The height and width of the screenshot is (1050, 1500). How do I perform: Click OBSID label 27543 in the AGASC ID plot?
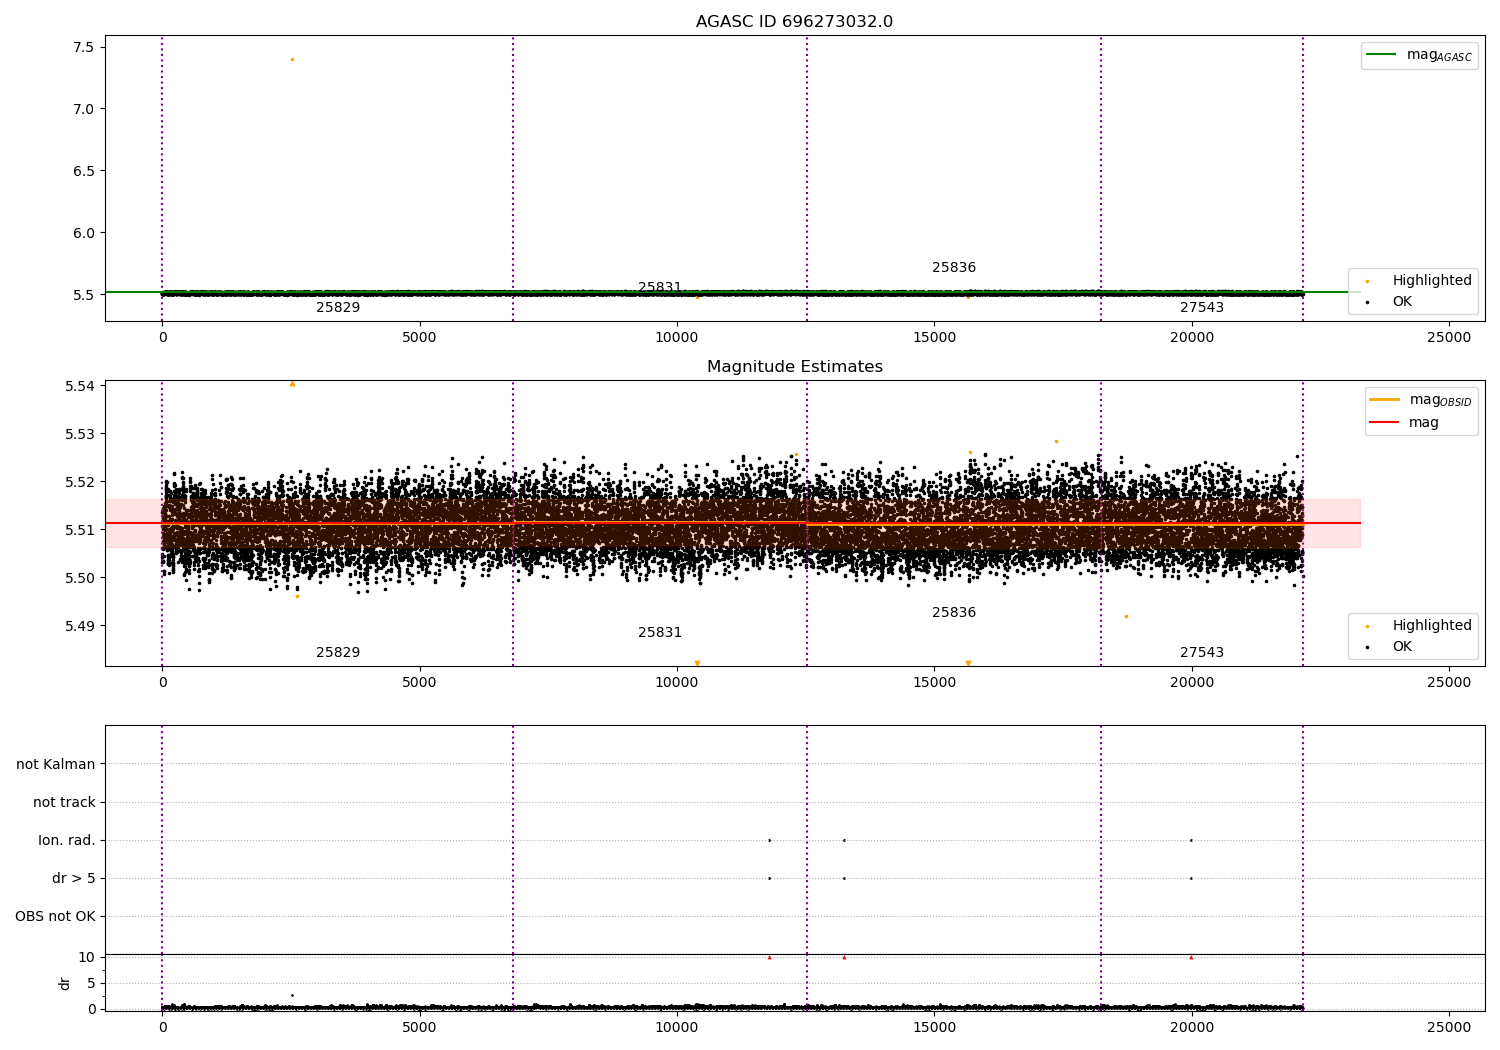point(1202,308)
